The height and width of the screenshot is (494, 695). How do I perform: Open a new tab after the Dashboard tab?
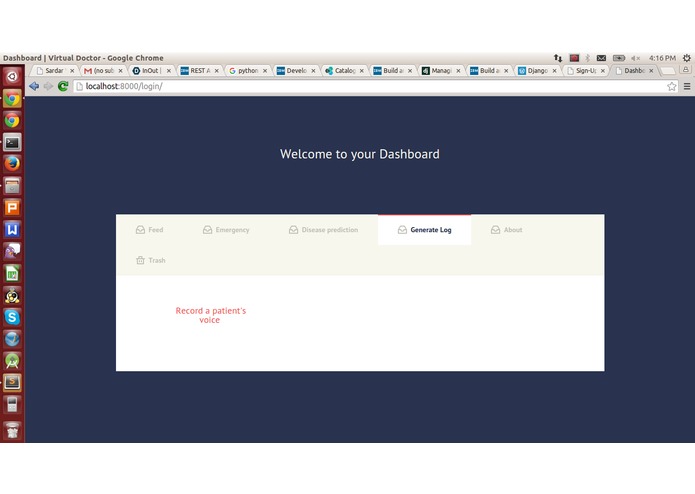[x=668, y=71]
